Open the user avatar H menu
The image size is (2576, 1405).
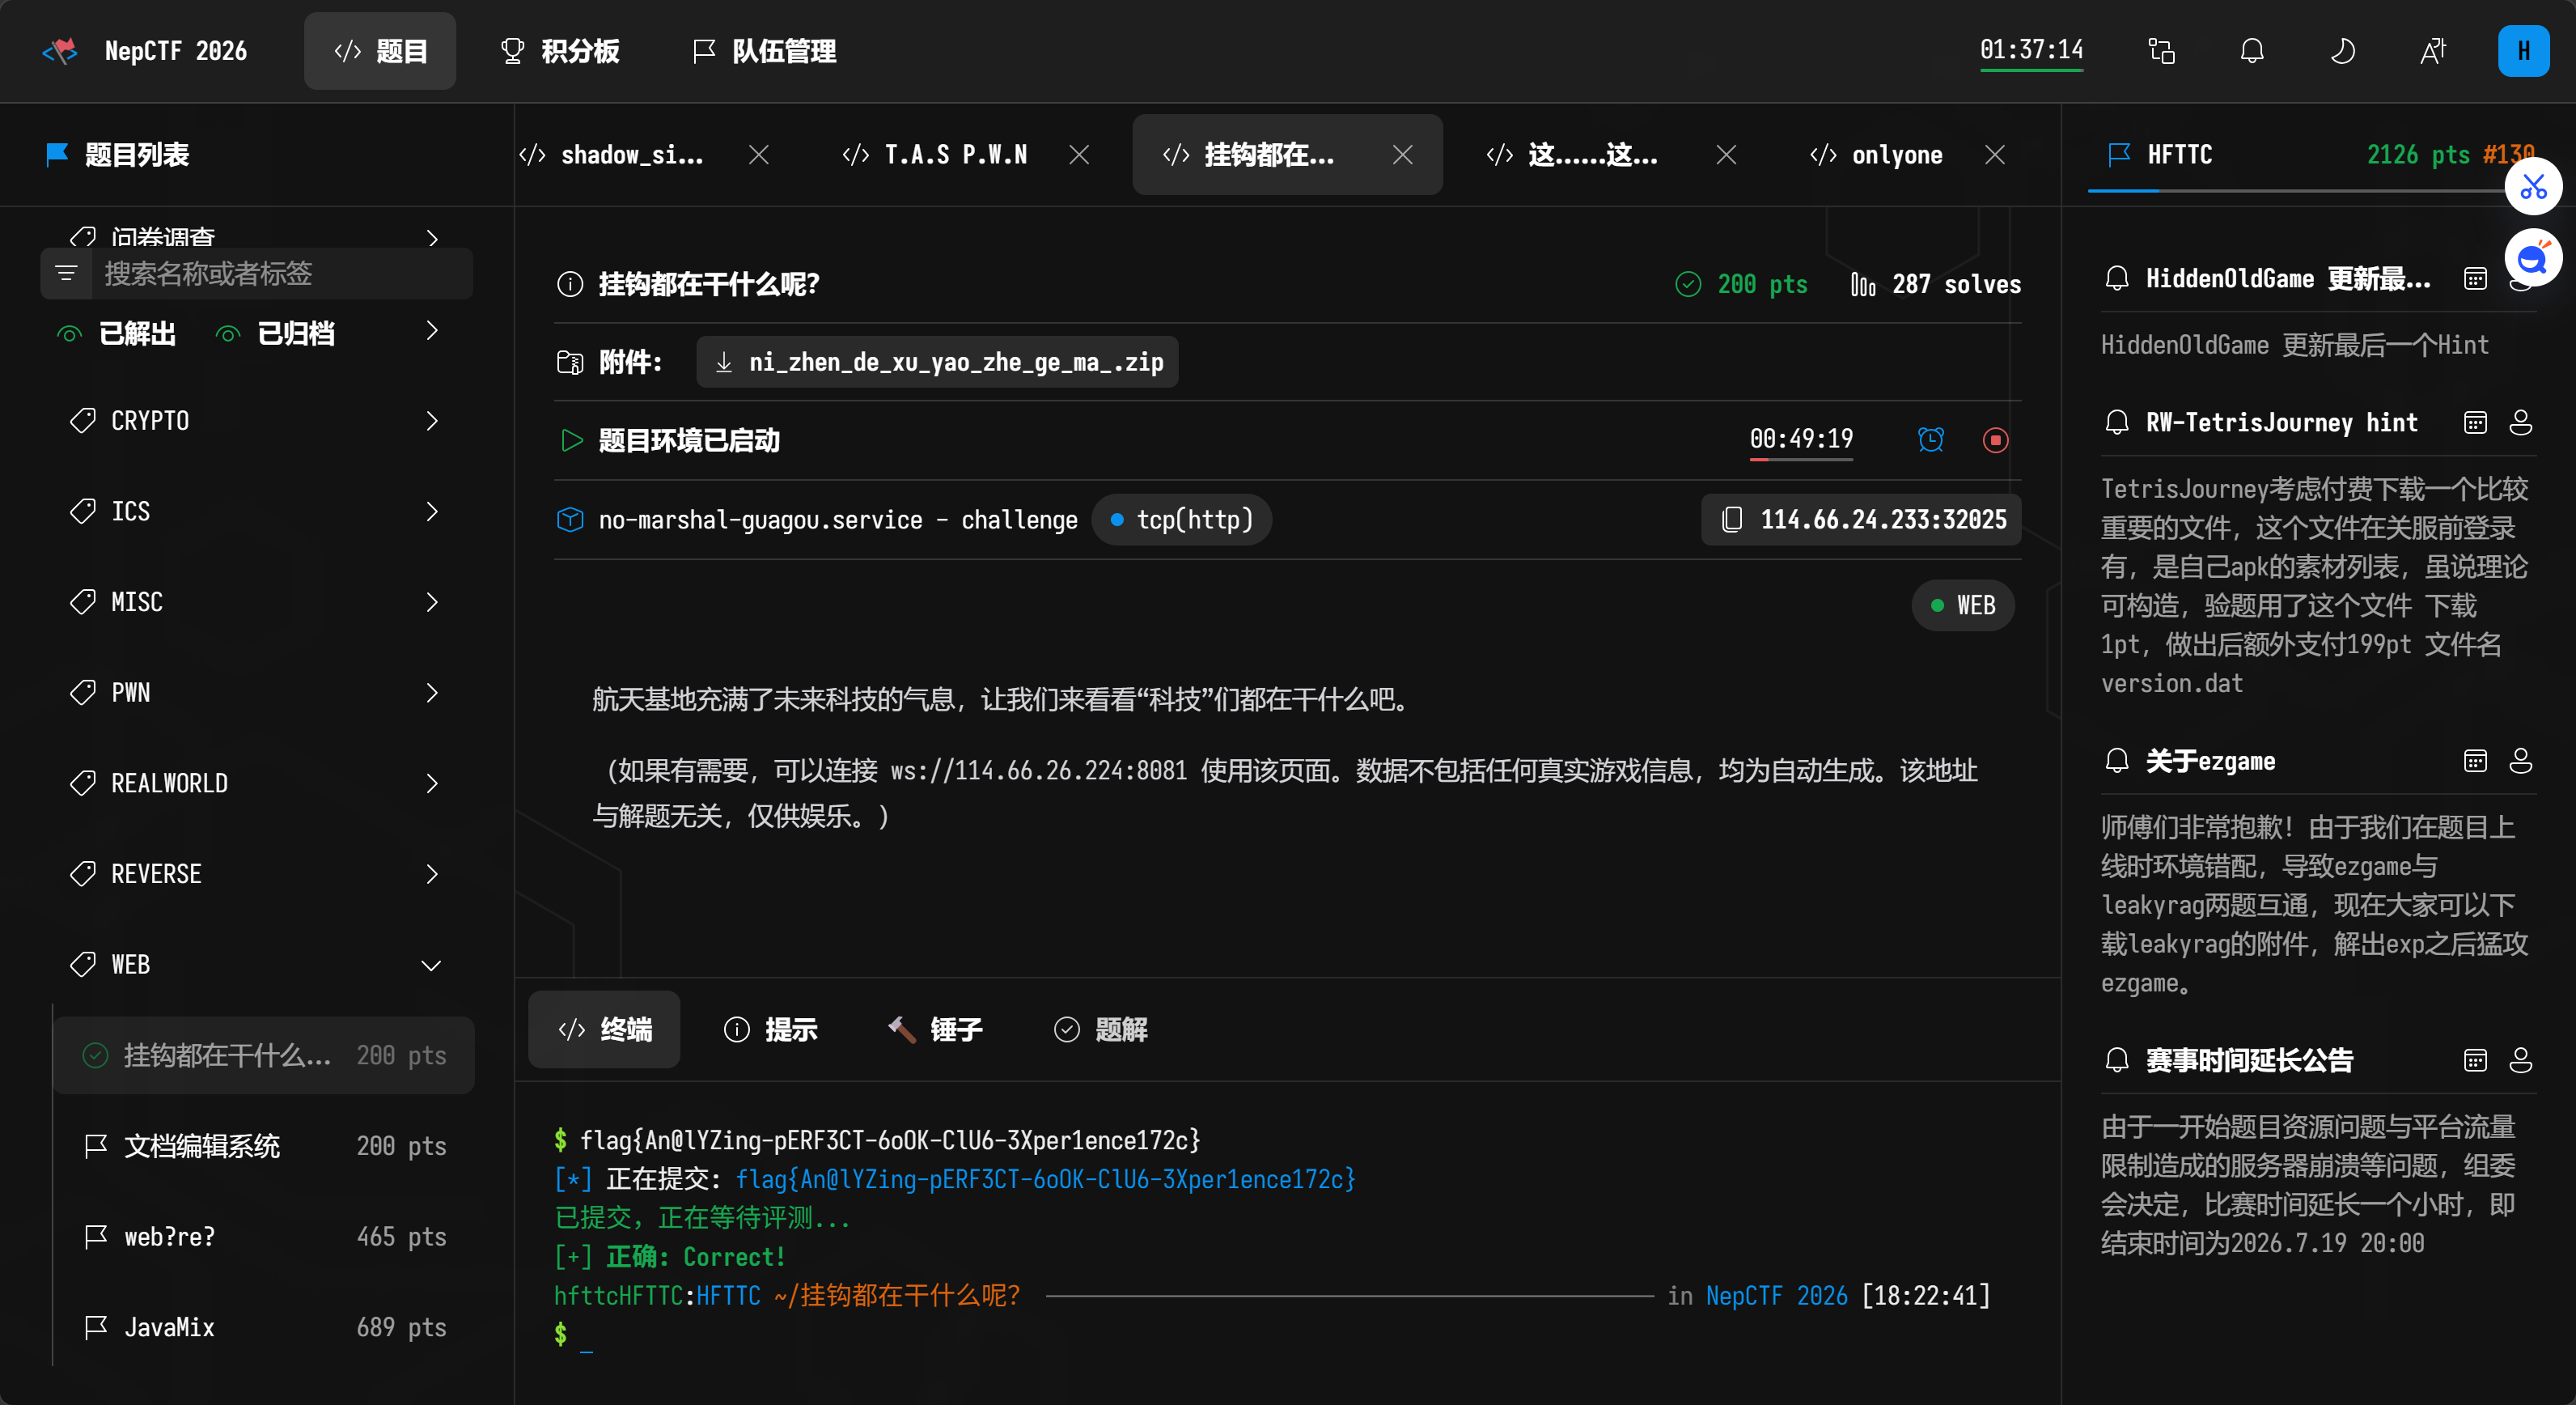[x=2523, y=51]
